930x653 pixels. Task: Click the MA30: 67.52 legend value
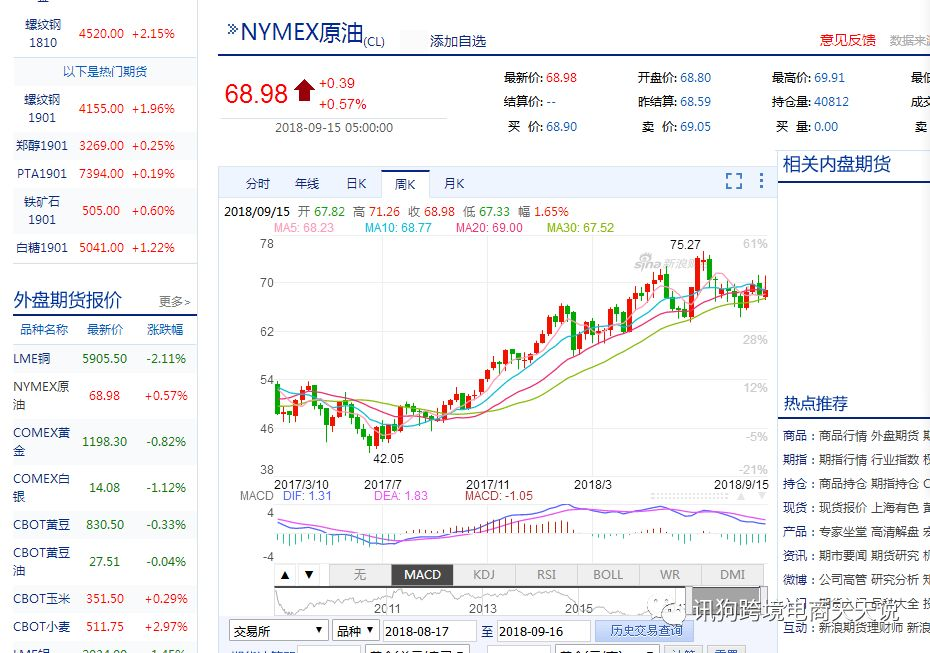[x=580, y=228]
